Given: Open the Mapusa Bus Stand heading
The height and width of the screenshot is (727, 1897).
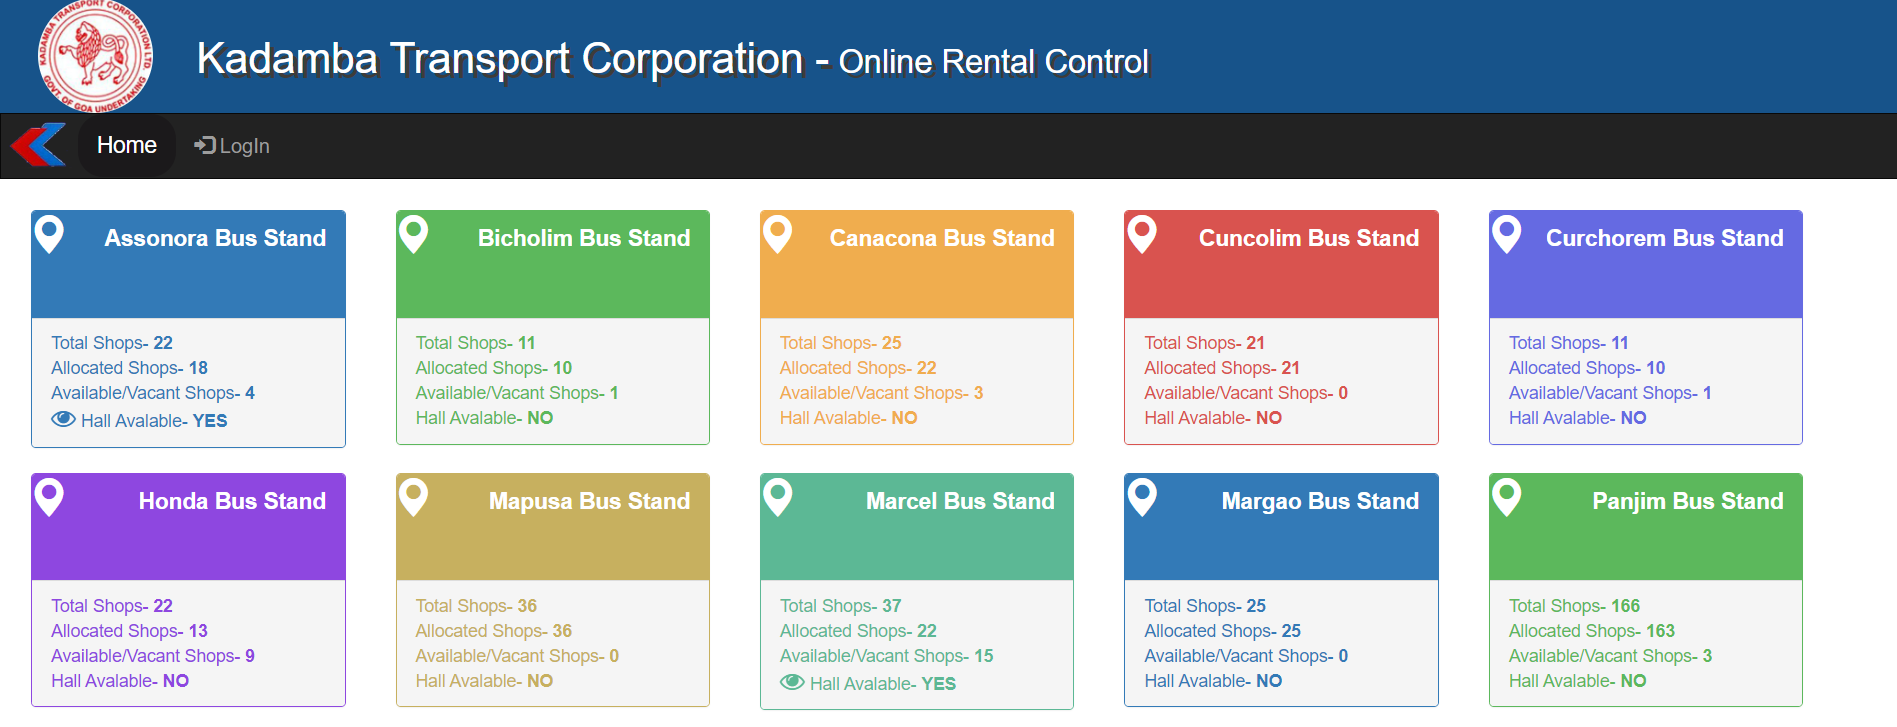Looking at the screenshot, I should [x=589, y=501].
